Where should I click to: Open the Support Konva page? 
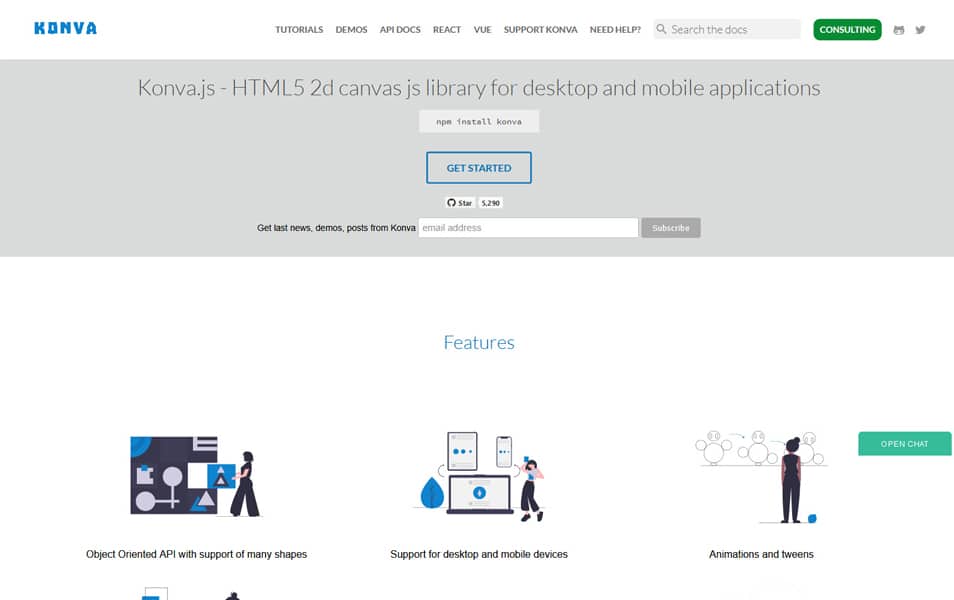click(540, 29)
